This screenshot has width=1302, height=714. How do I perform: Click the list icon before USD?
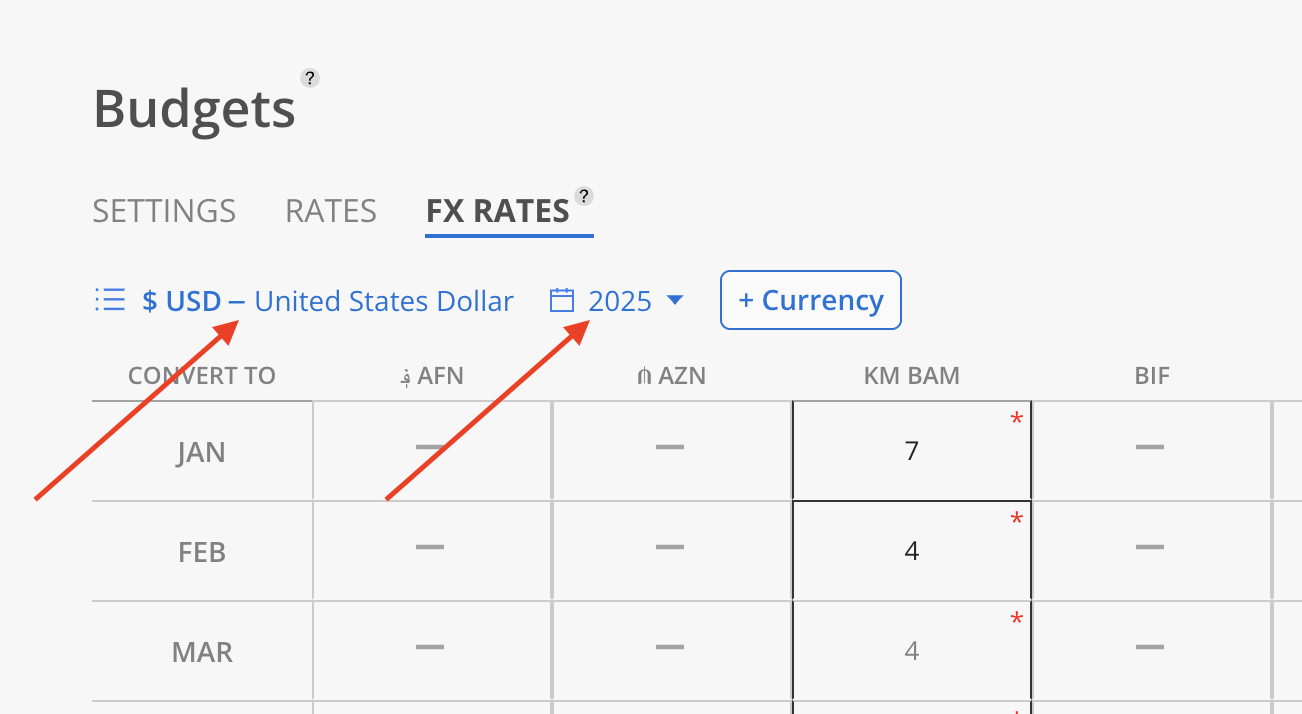[110, 300]
